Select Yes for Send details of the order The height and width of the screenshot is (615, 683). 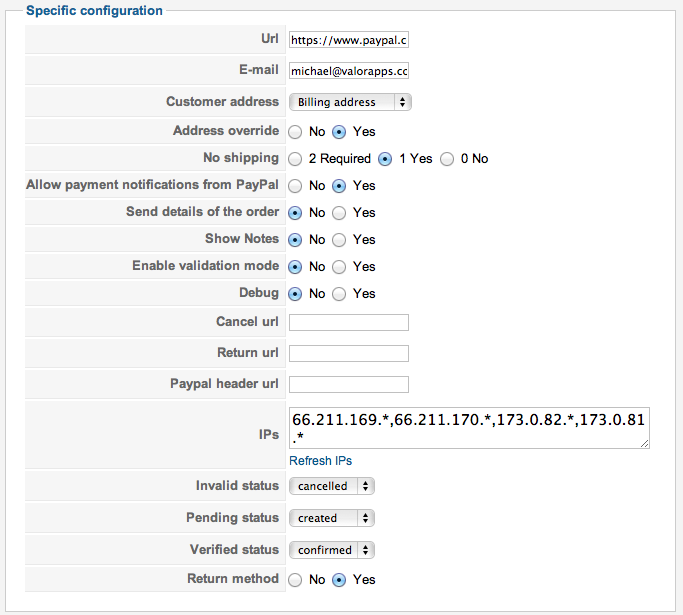340,212
